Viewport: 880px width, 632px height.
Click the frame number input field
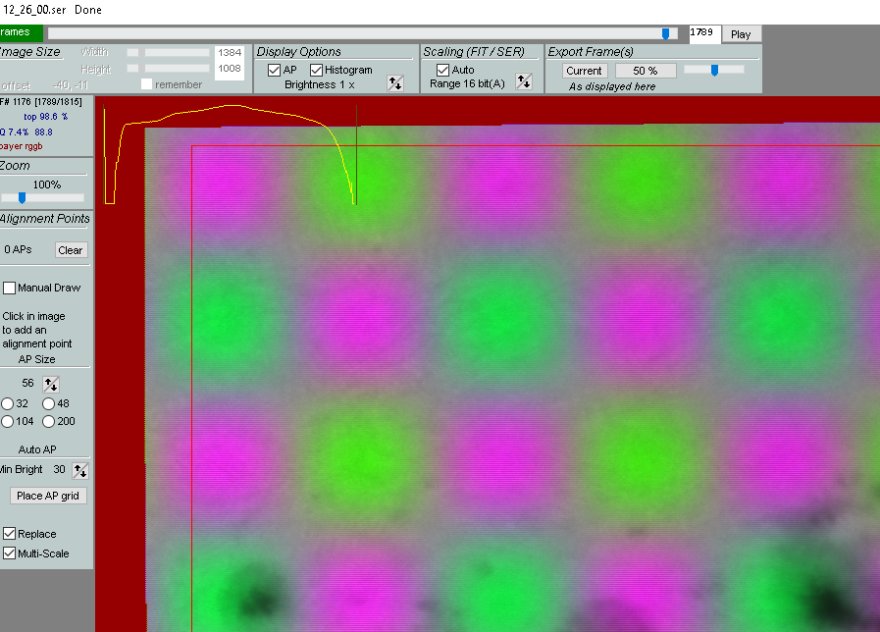(x=704, y=34)
